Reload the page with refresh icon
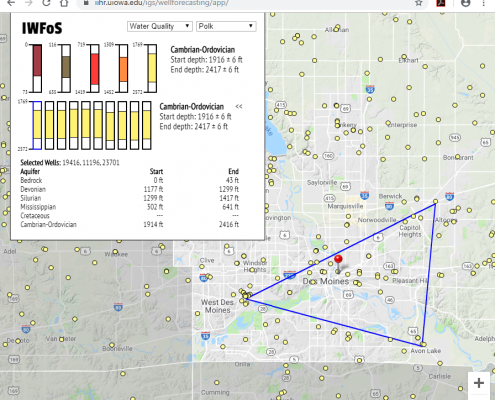Screen dimensions: 495x400 [x=46, y=3]
